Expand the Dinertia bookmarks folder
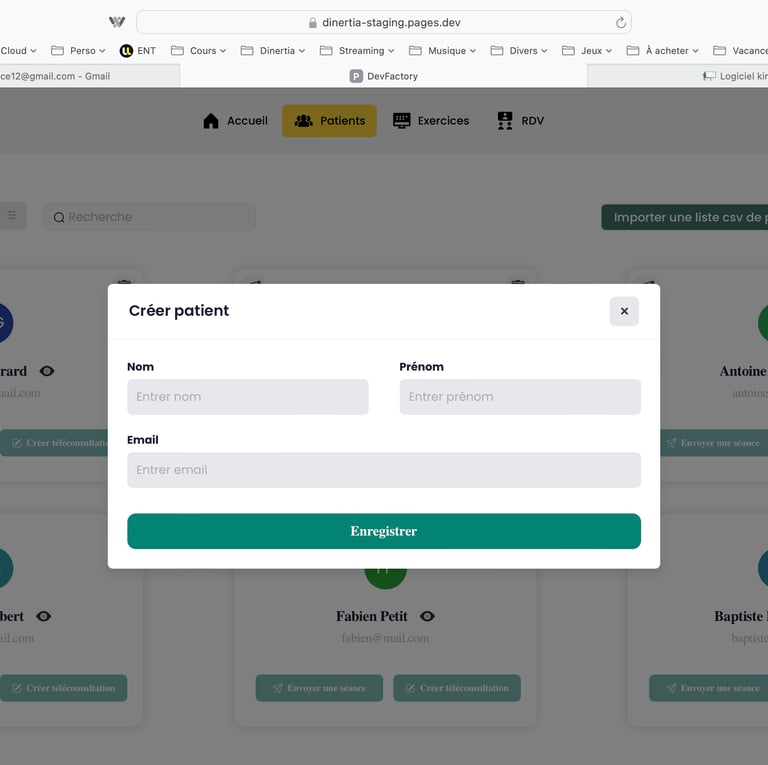 coord(273,50)
